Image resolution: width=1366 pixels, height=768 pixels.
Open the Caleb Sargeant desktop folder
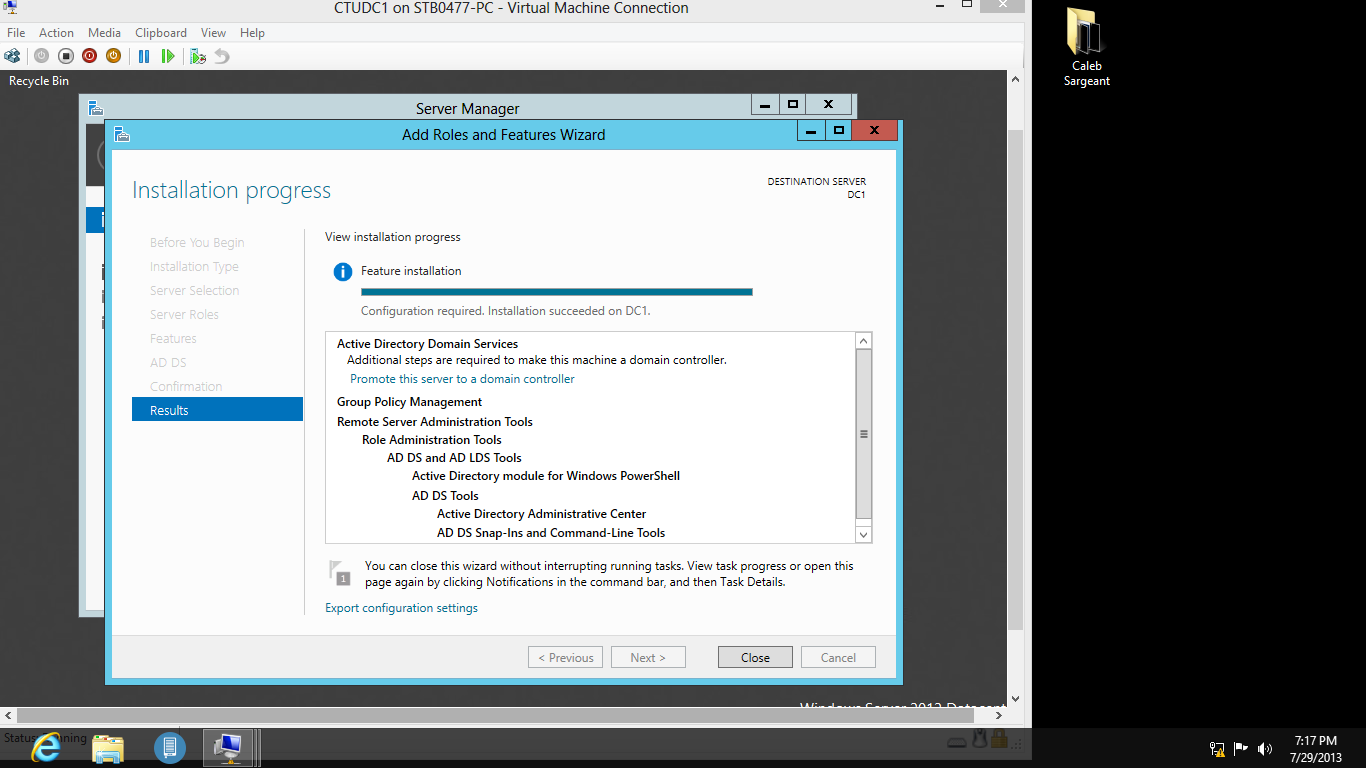tap(1086, 47)
